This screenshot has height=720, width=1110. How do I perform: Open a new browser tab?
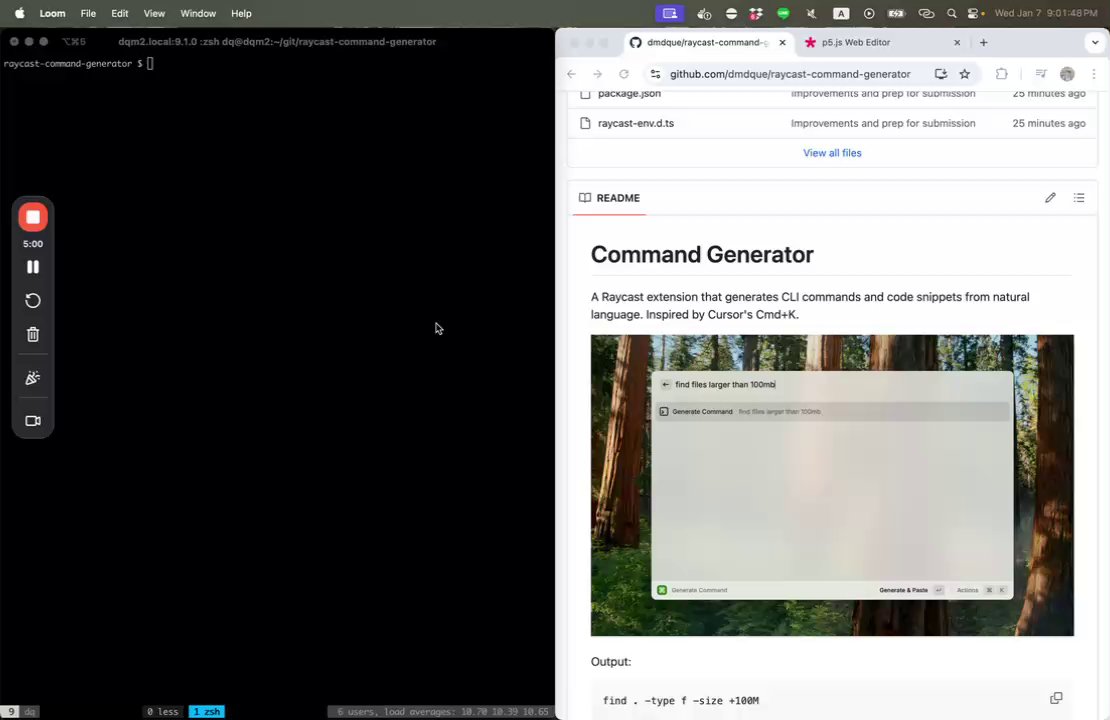coord(983,42)
